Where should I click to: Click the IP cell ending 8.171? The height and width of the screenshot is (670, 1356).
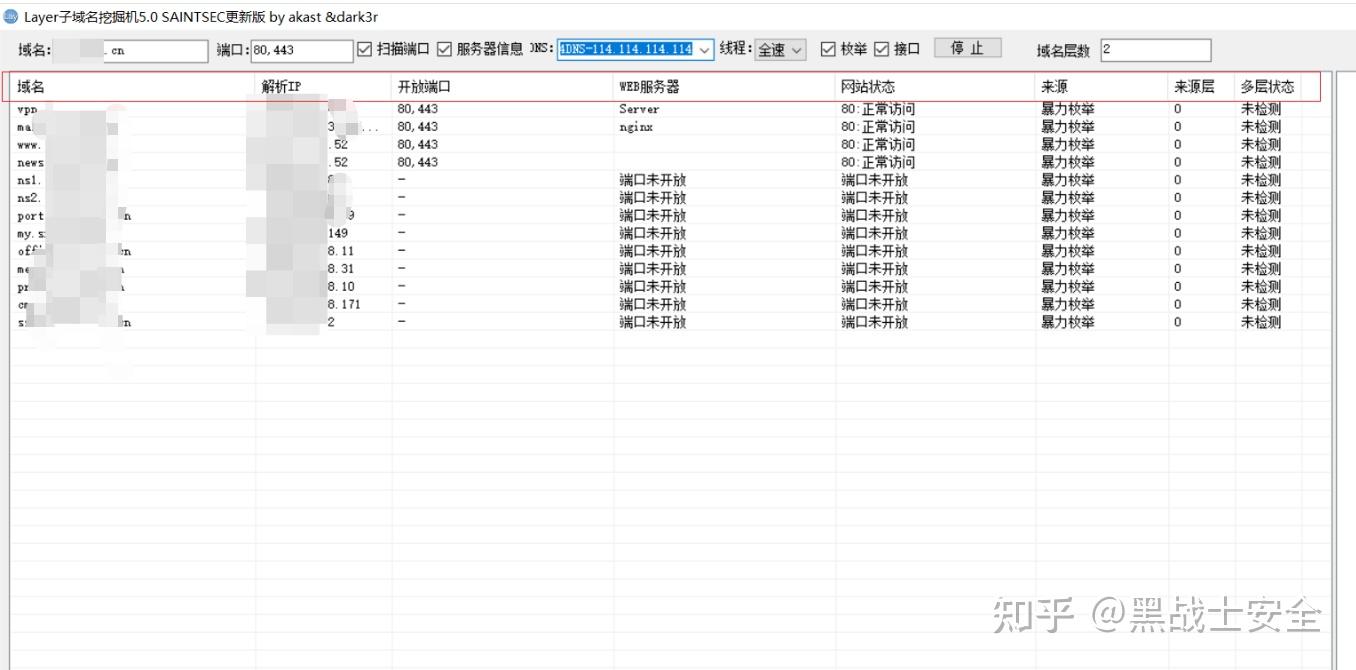point(324,304)
